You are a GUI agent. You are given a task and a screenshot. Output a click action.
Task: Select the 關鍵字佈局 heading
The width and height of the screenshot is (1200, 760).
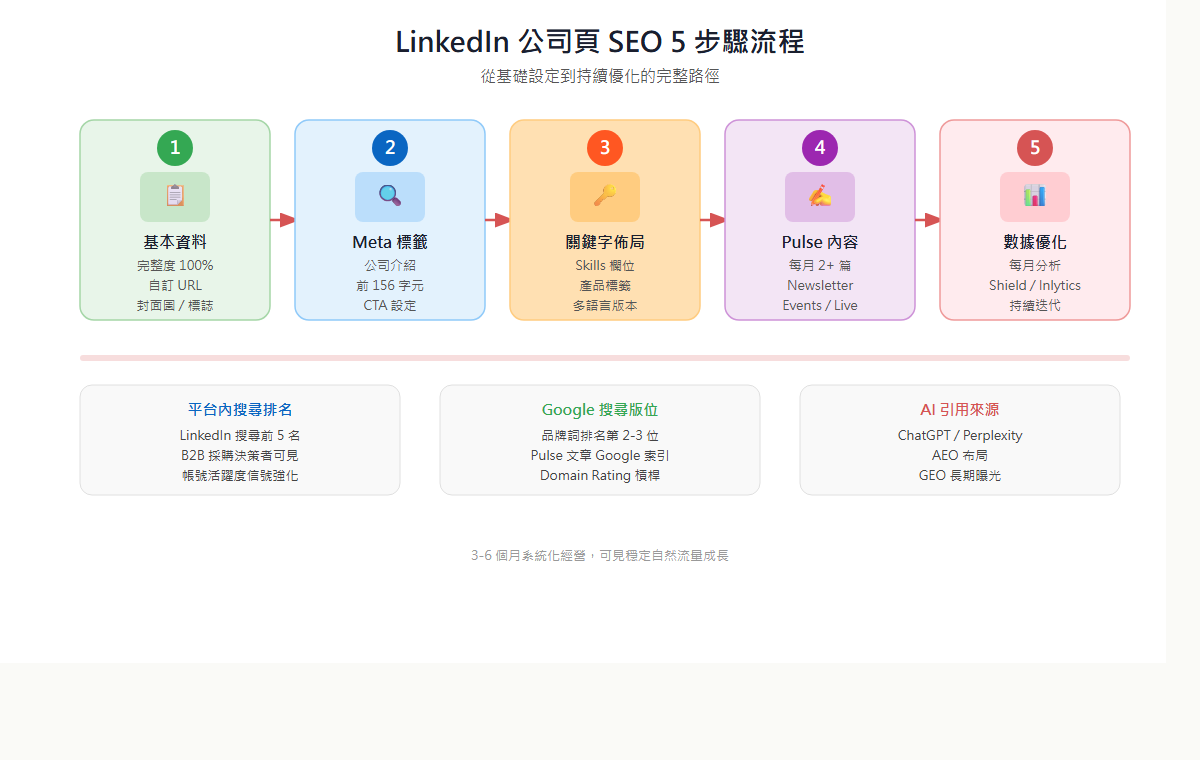tap(605, 242)
